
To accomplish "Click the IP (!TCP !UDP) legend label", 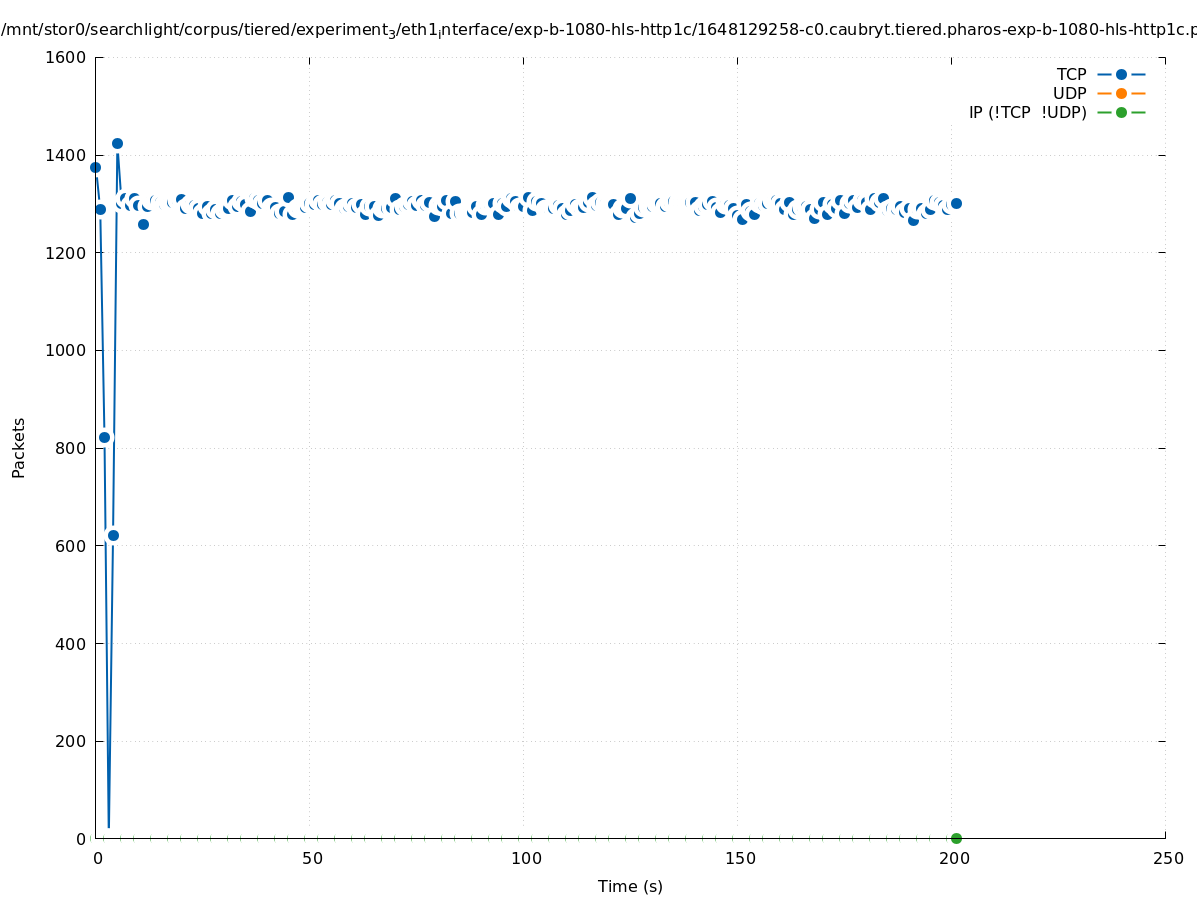I will point(1027,112).
